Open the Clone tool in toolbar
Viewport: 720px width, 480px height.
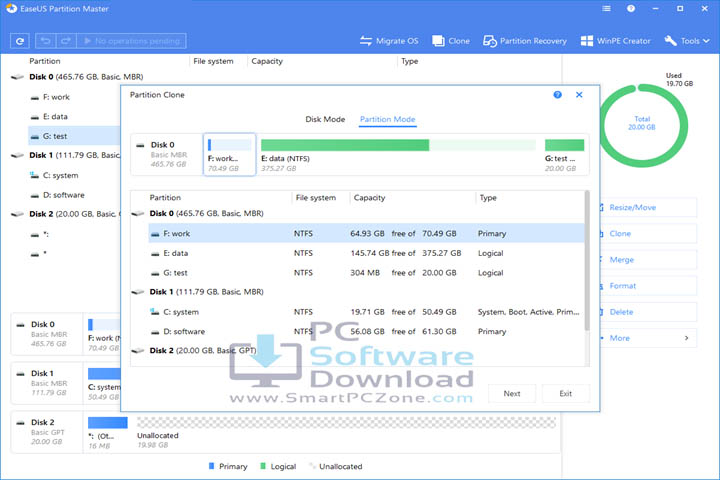pos(451,41)
